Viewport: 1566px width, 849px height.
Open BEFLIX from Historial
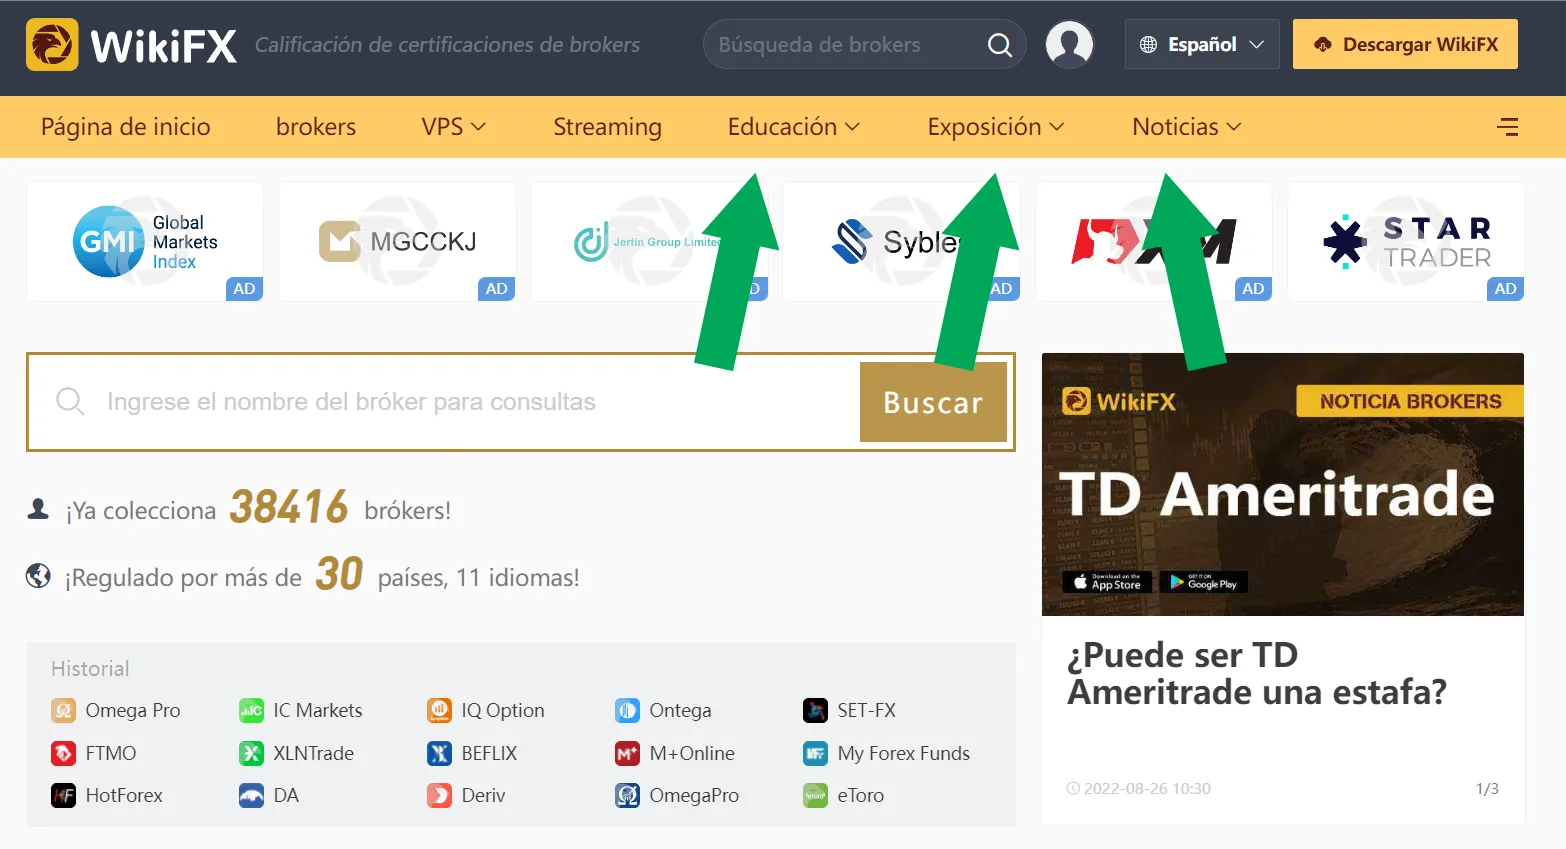[472, 753]
